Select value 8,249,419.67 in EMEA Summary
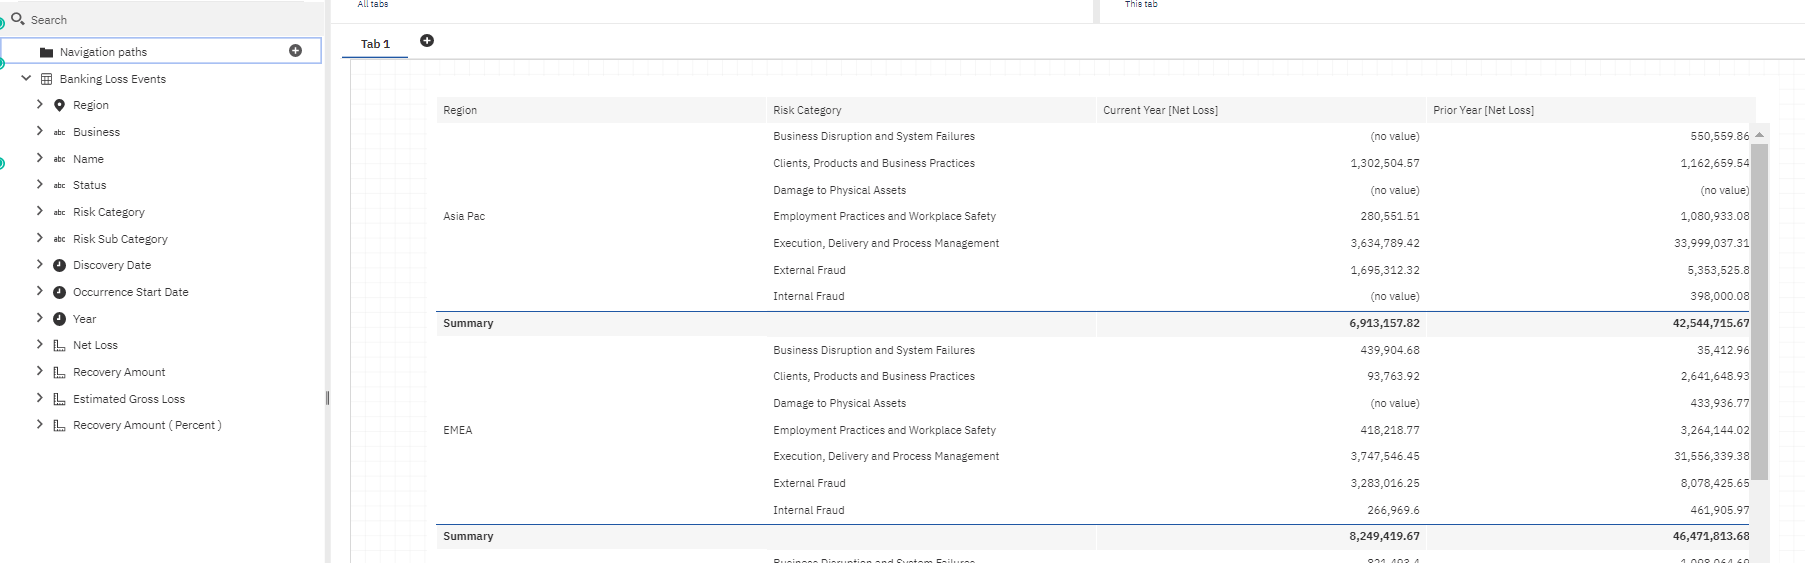Image resolution: width=1805 pixels, height=563 pixels. coord(1384,536)
